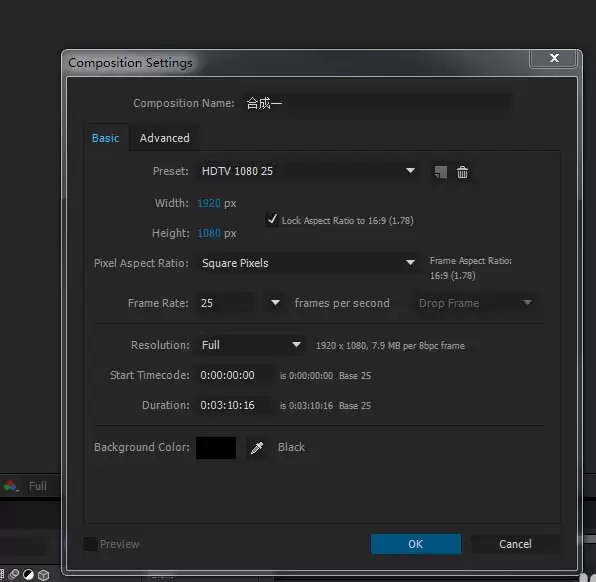
Task: Click the Start Timecode field 0:00:00:00
Action: click(x=235, y=375)
